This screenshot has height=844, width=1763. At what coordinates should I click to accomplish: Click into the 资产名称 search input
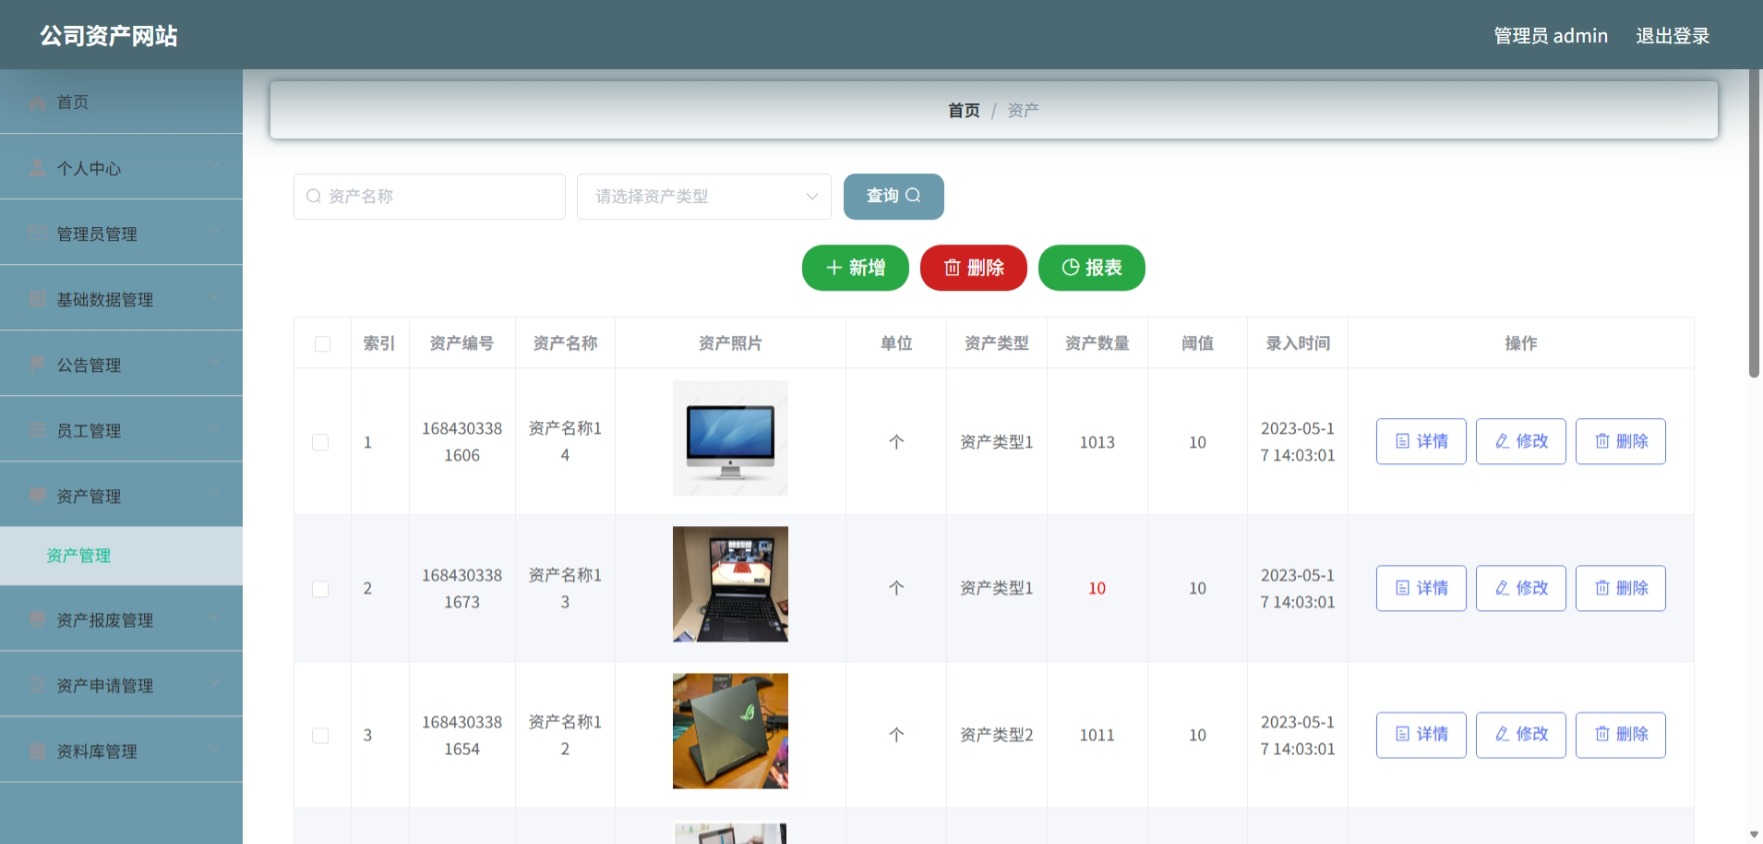pyautogui.click(x=430, y=196)
